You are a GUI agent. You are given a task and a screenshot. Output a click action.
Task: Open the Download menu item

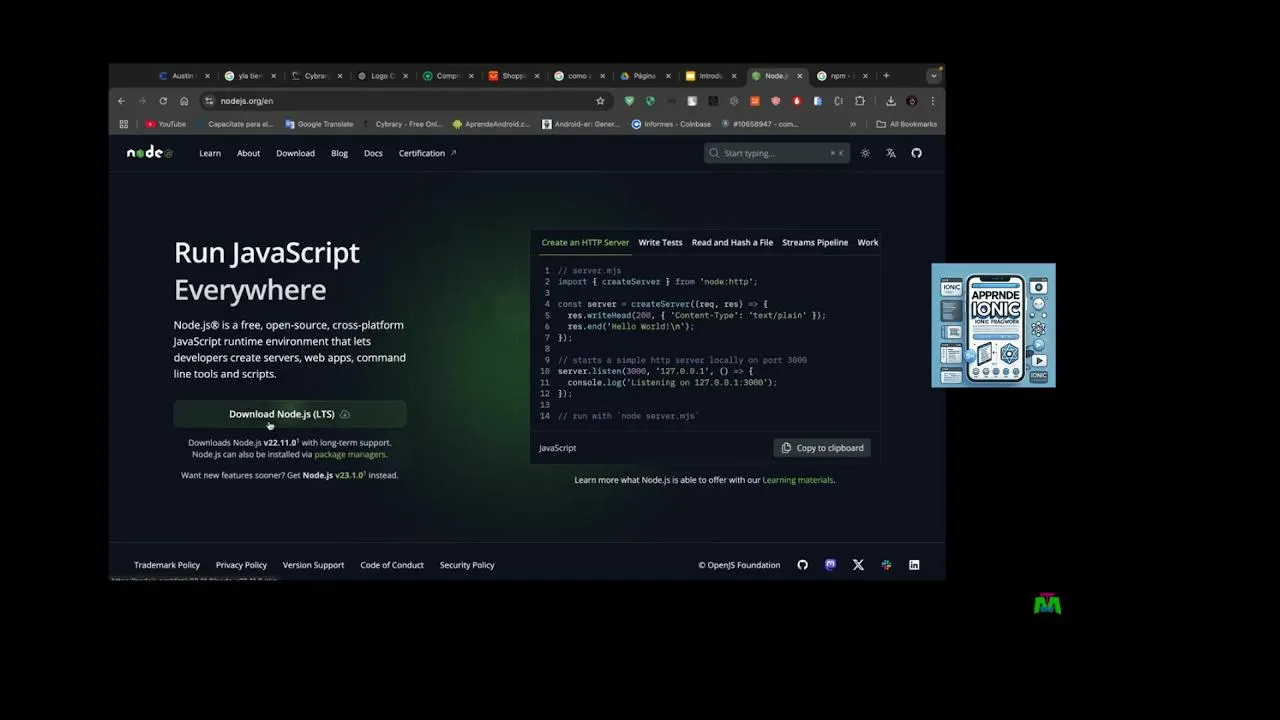coord(295,153)
